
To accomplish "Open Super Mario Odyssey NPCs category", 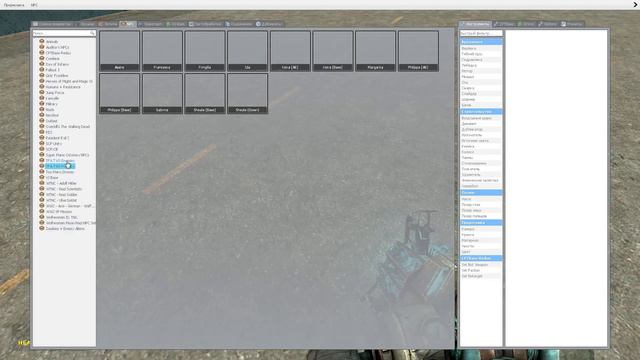I will click(x=67, y=155).
